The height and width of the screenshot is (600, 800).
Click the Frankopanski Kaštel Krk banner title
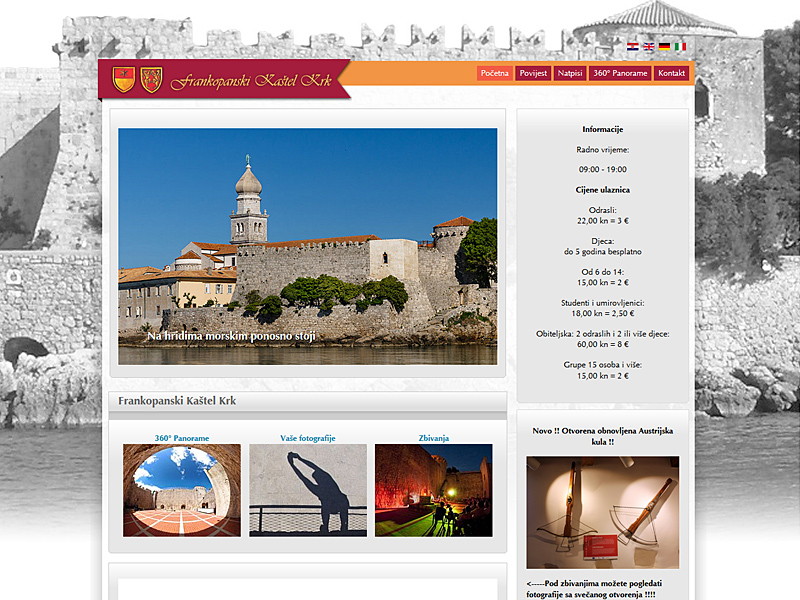[251, 81]
